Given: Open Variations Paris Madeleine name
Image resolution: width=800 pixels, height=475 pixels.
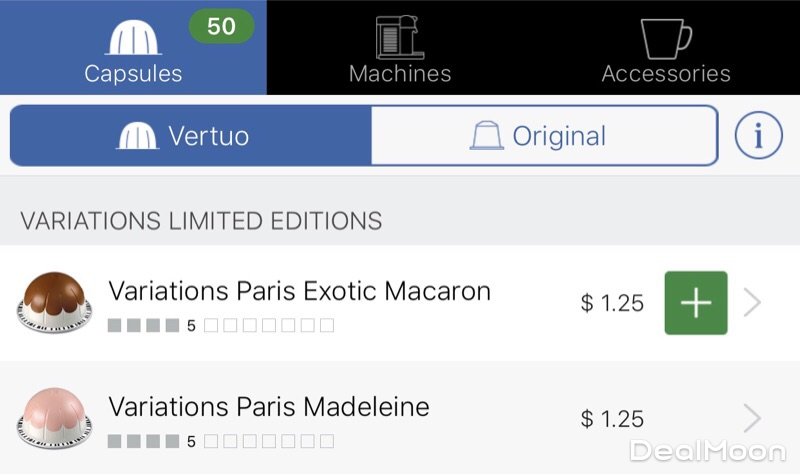Looking at the screenshot, I should click(x=268, y=407).
